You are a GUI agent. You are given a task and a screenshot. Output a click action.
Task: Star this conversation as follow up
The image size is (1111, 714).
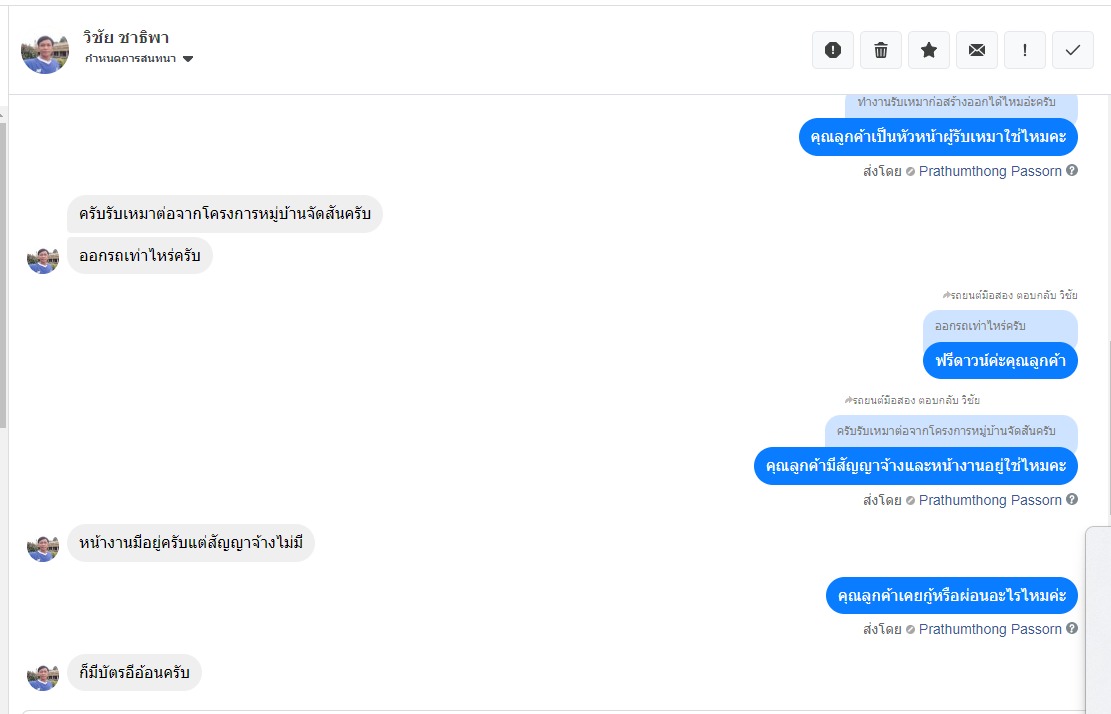click(x=929, y=50)
